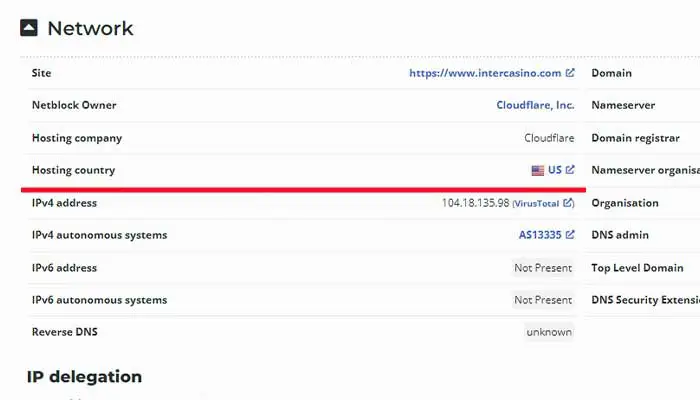This screenshot has width=700, height=400.
Task: Click Not Present badge for IPv6 address
Action: (543, 268)
